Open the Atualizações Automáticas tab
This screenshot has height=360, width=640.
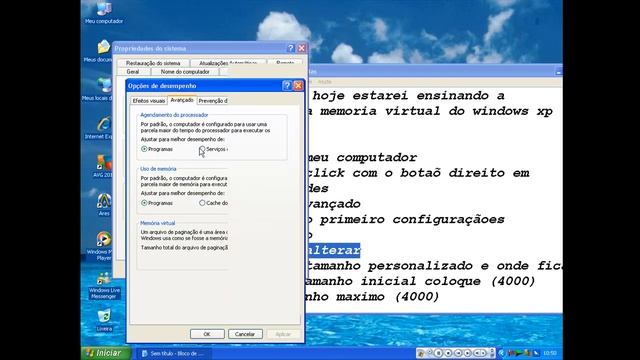228,63
